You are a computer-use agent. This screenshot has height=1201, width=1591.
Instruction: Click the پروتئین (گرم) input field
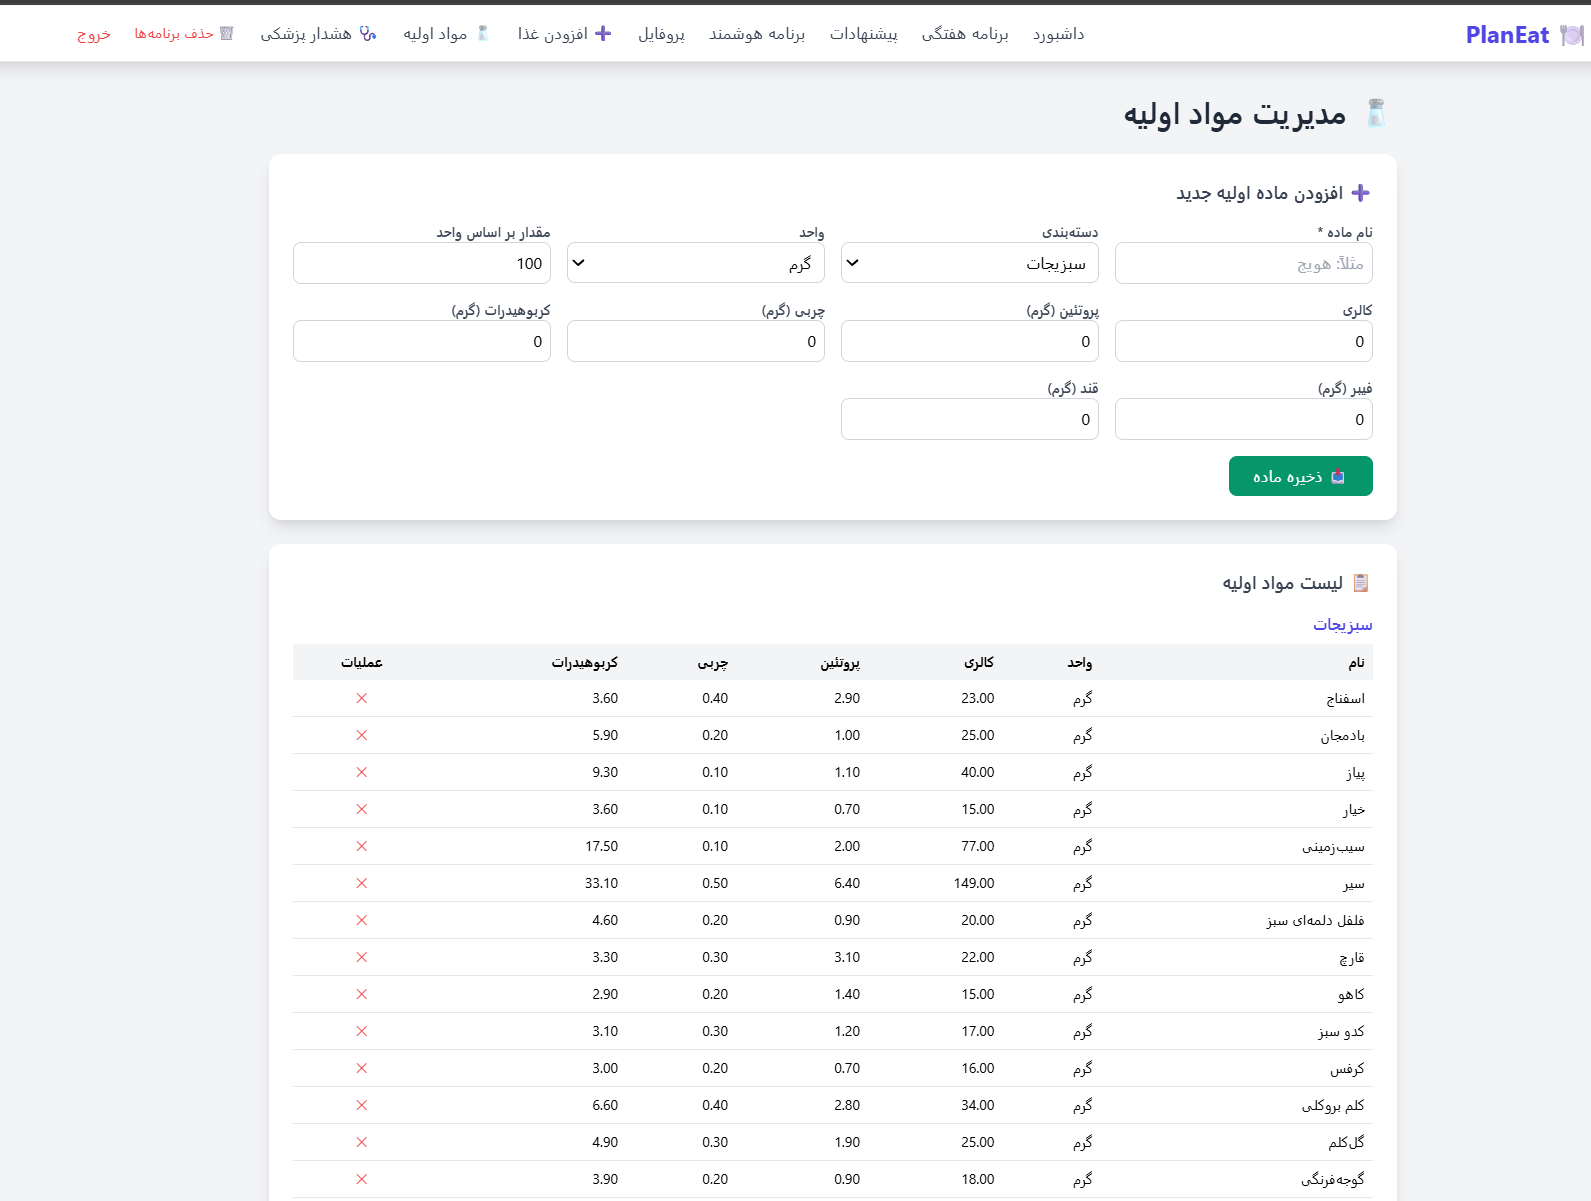(970, 341)
